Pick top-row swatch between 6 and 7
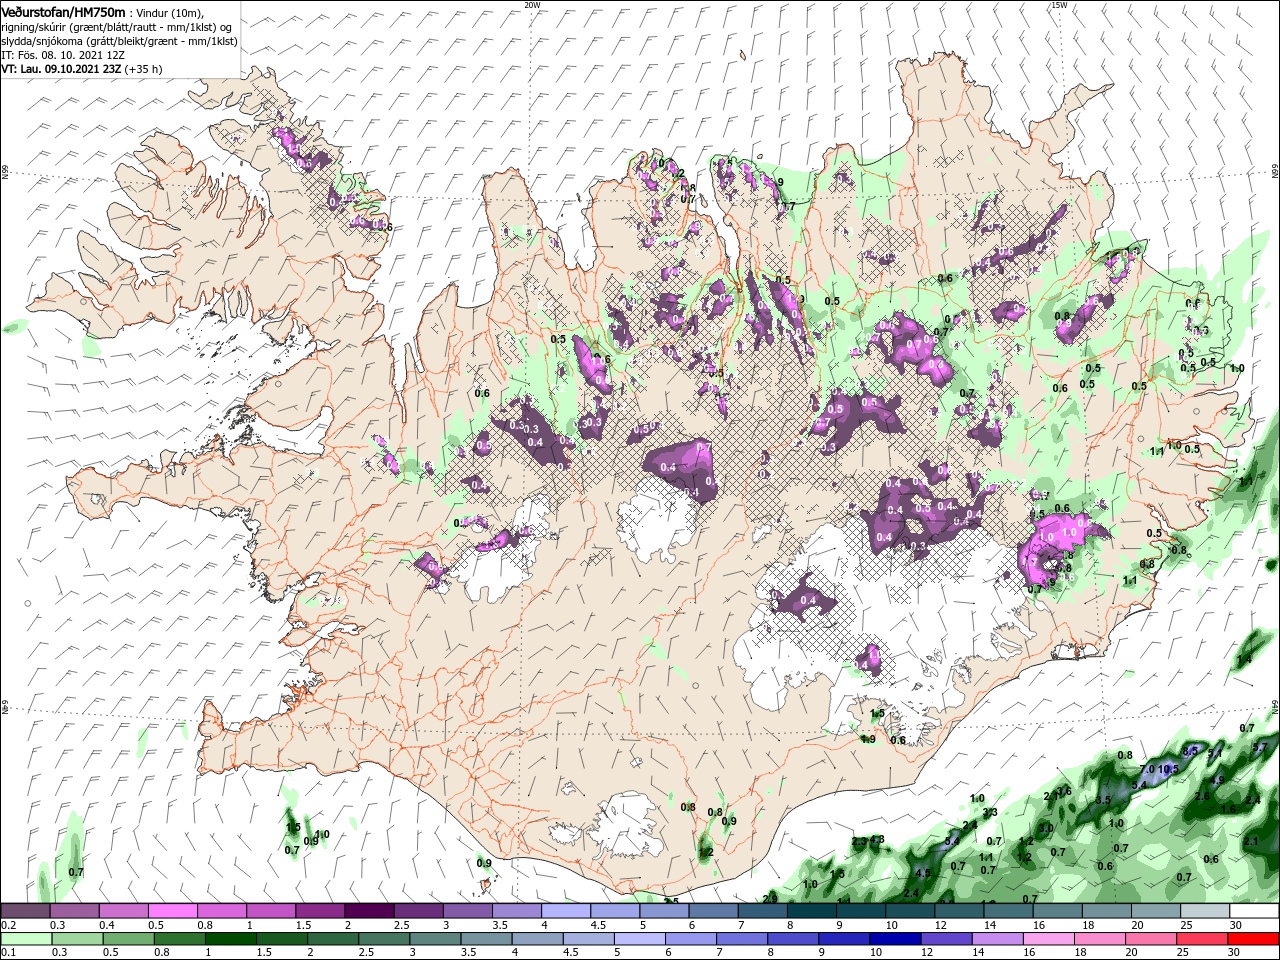Viewport: 1280px width, 960px height. 712,911
